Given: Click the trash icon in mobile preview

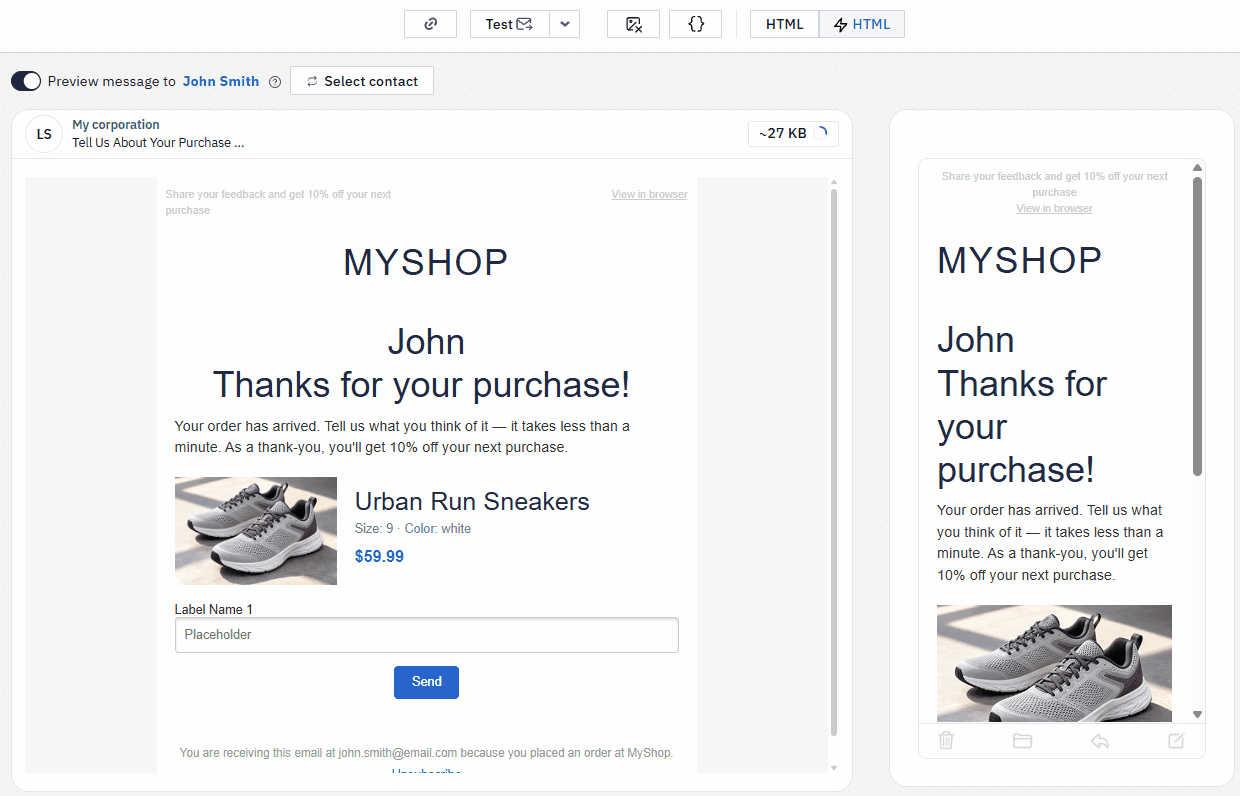Looking at the screenshot, I should pos(946,740).
